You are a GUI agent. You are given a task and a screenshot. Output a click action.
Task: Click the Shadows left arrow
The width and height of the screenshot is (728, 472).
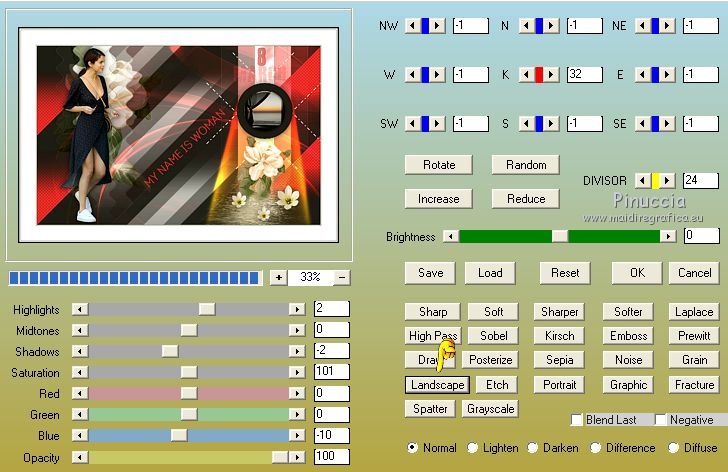pos(80,351)
